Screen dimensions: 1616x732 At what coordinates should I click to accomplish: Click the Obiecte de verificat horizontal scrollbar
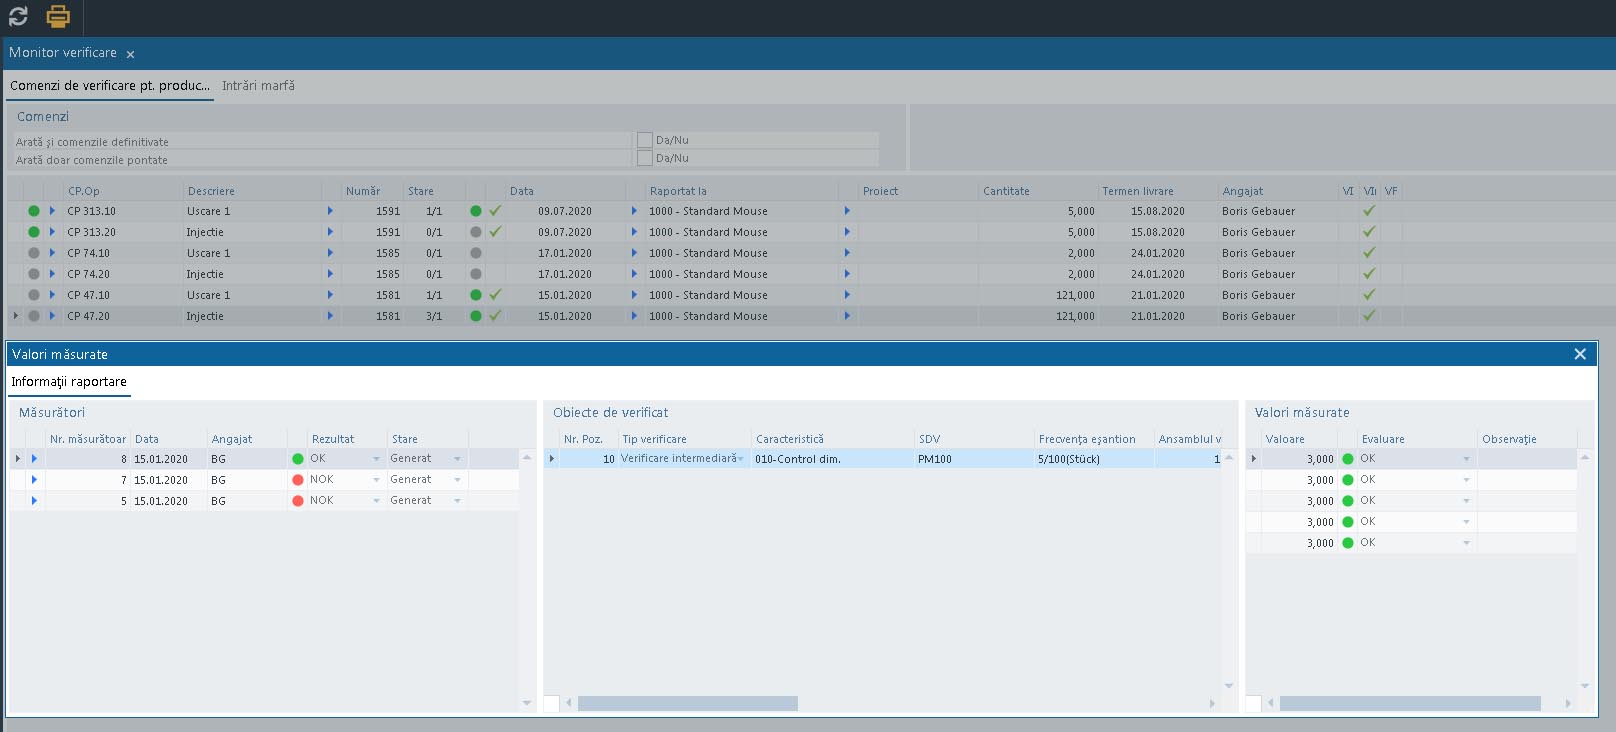click(688, 704)
